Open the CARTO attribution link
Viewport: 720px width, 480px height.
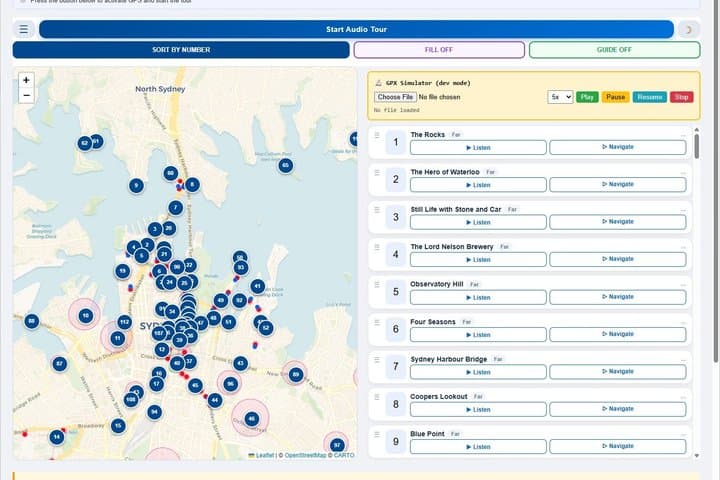[x=344, y=455]
